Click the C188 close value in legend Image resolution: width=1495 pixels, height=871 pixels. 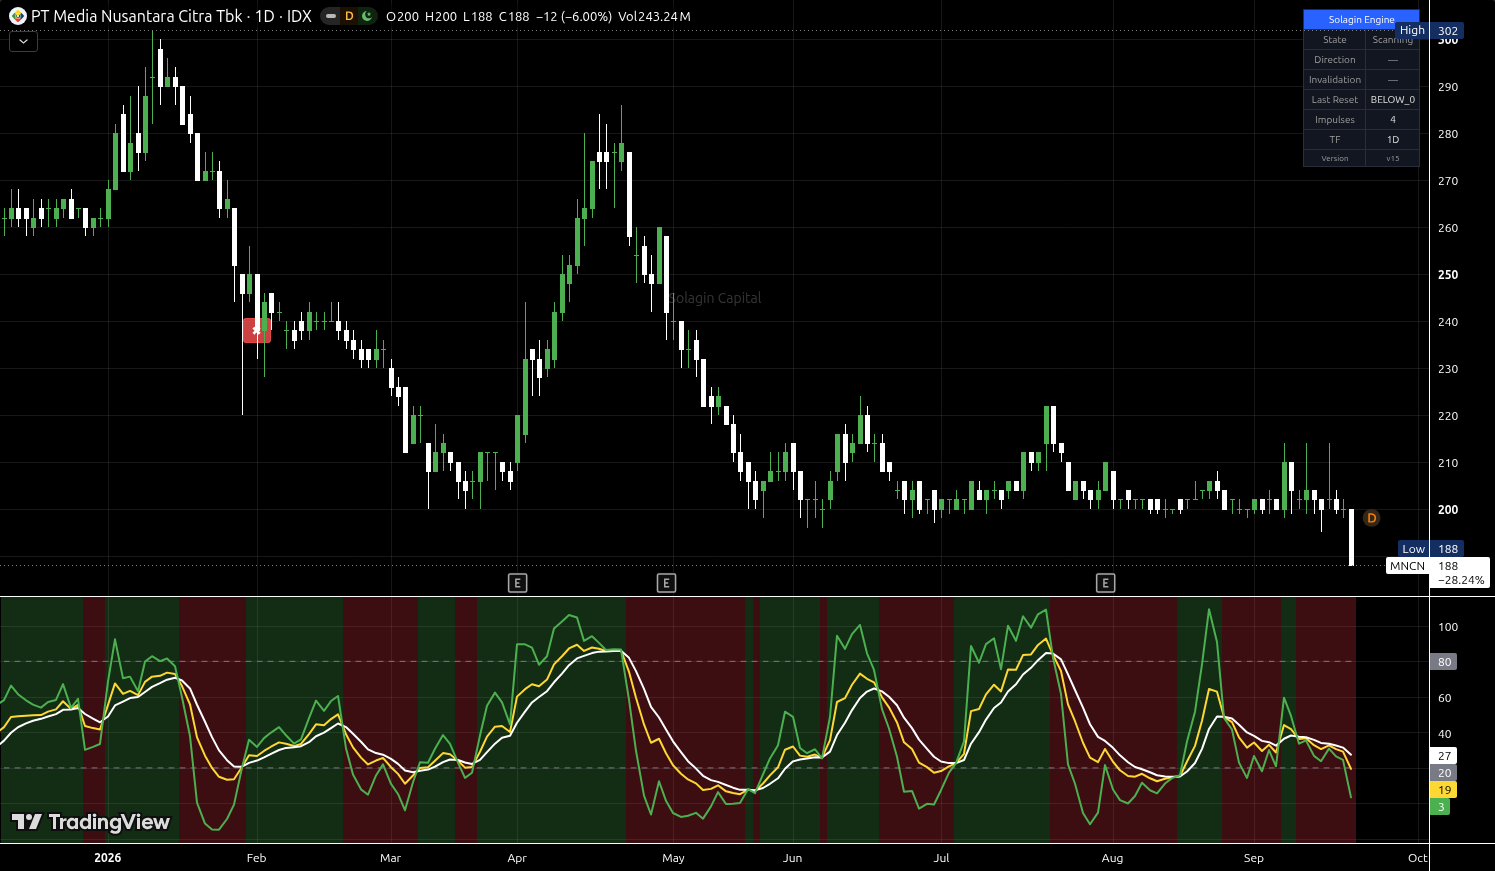514,17
